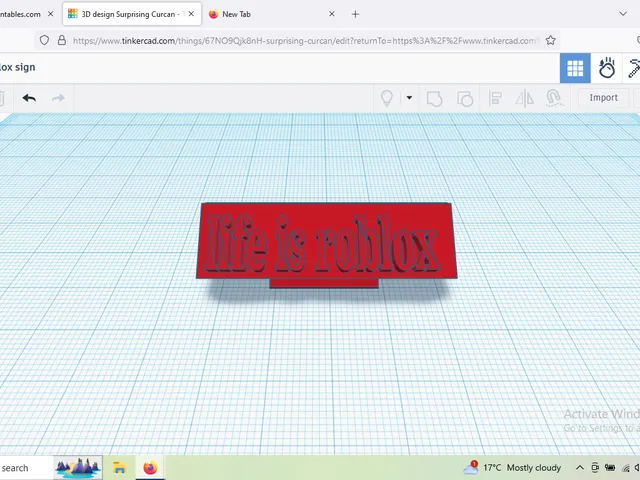Click the 17°C Mostly cloudy weather widget
Image resolution: width=640 pixels, height=480 pixels.
pos(512,468)
